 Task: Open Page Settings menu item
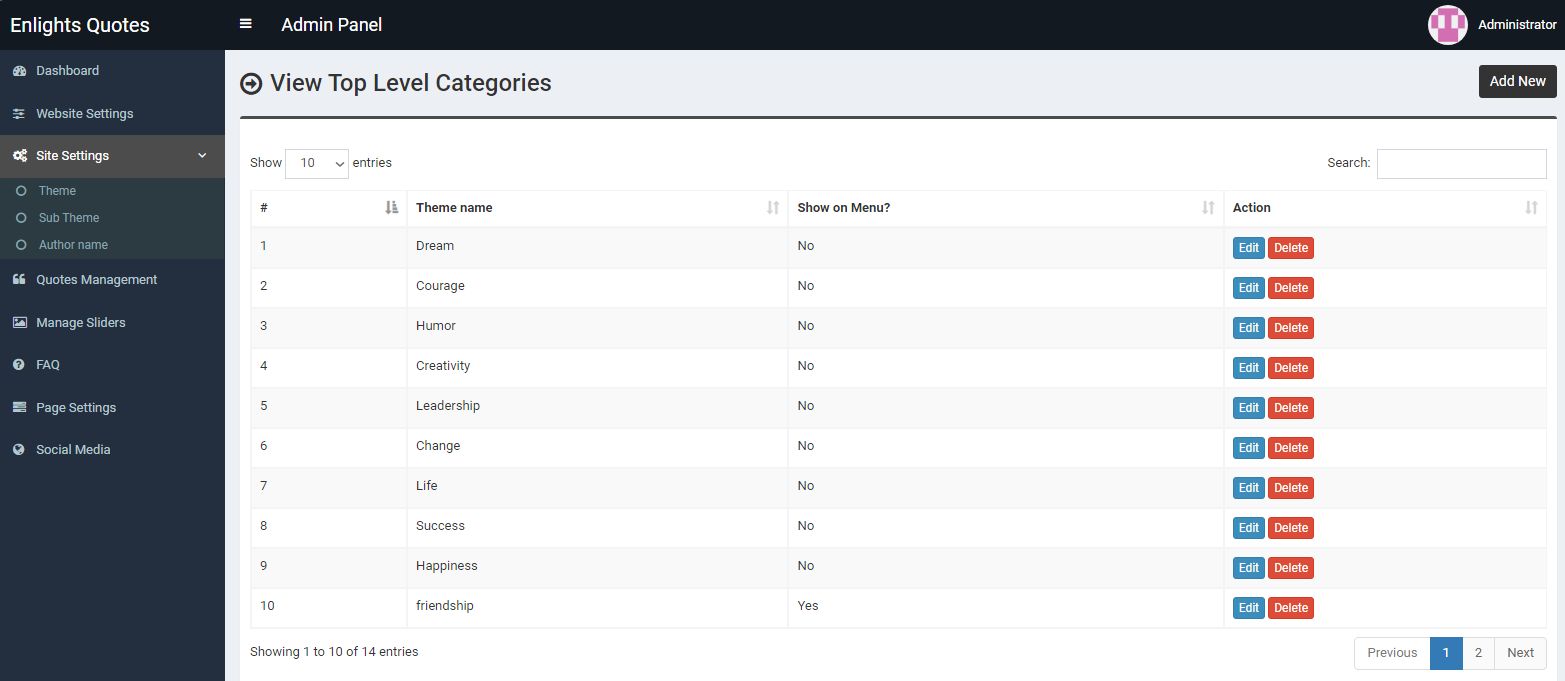[112, 408]
